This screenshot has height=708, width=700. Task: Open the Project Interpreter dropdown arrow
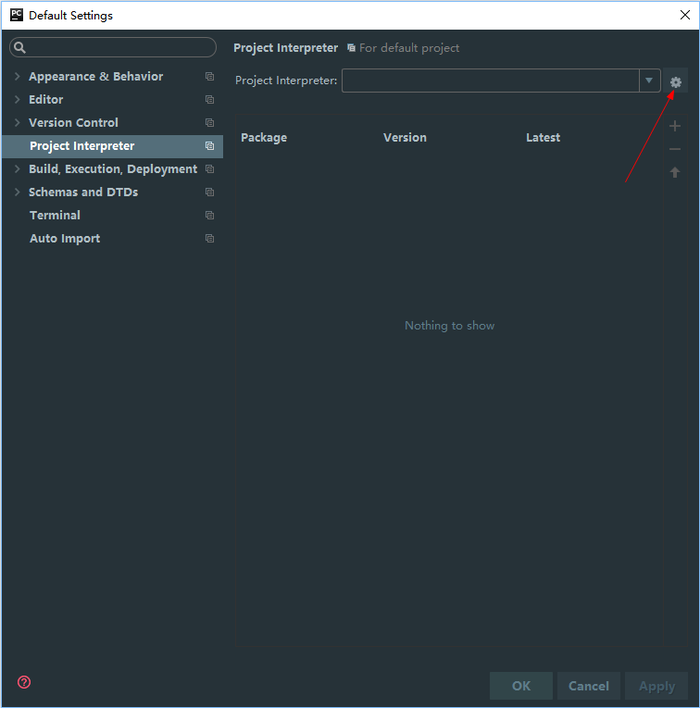(x=649, y=81)
